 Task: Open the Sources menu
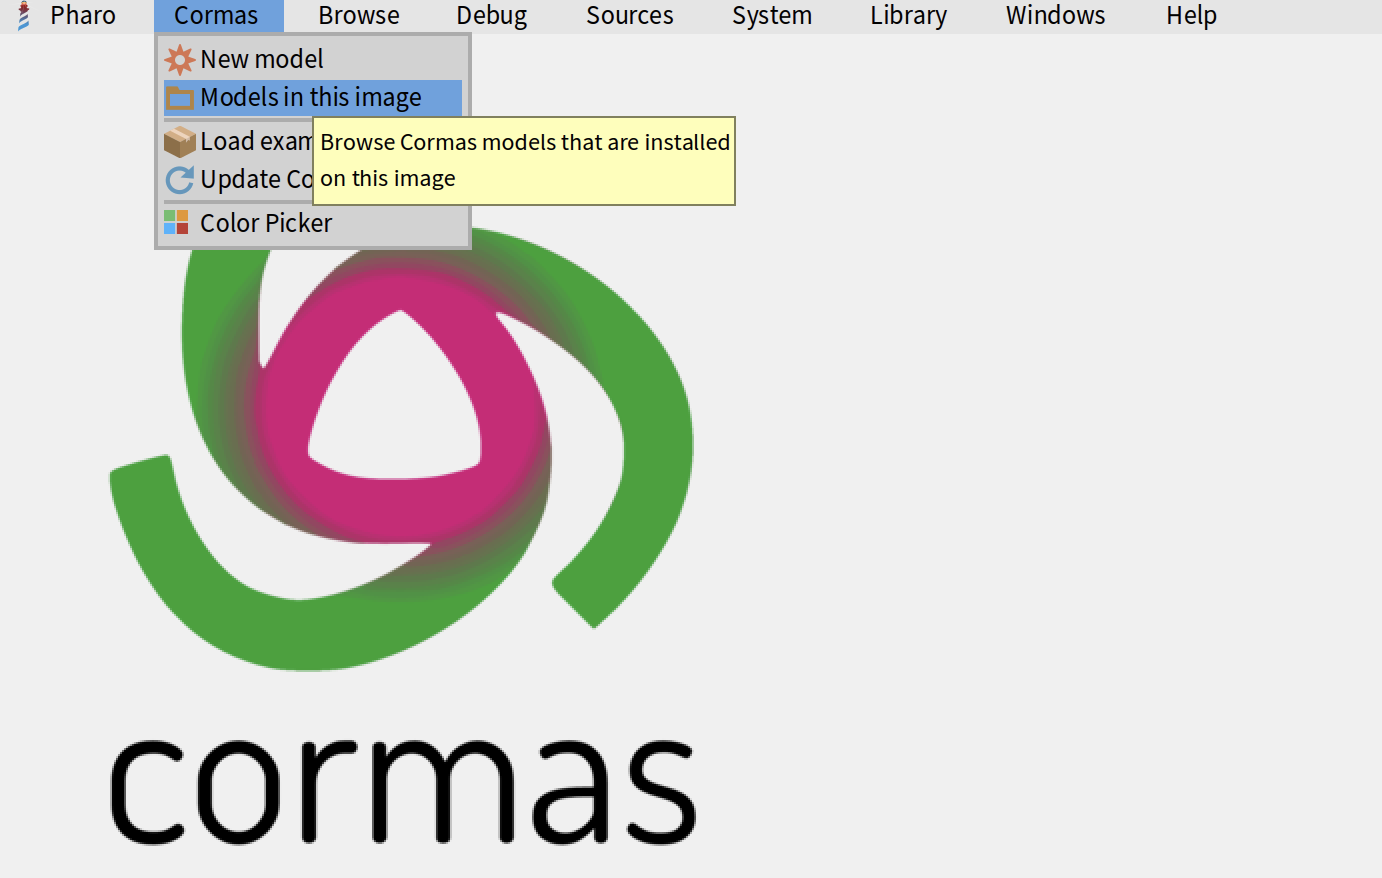(x=630, y=16)
